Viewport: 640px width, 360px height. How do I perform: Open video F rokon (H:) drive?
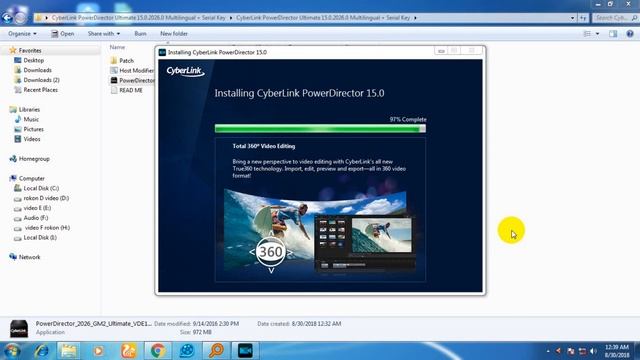pos(42,227)
